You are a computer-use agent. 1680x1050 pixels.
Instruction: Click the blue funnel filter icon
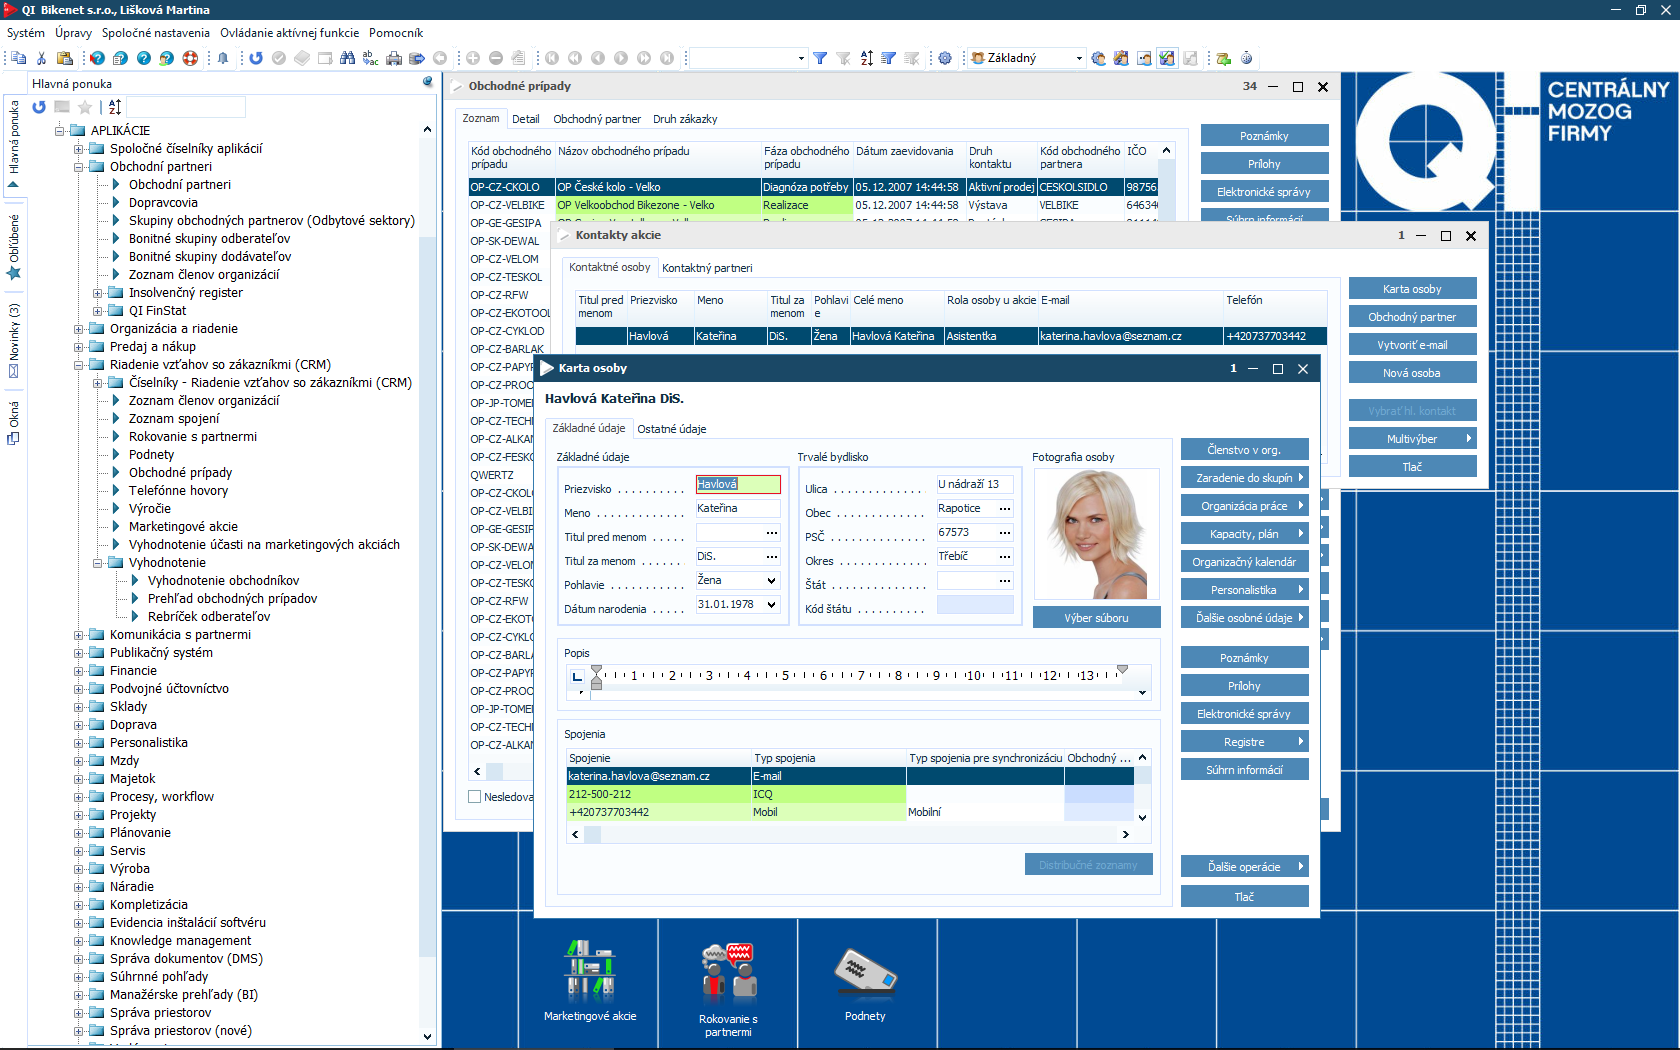tap(820, 58)
